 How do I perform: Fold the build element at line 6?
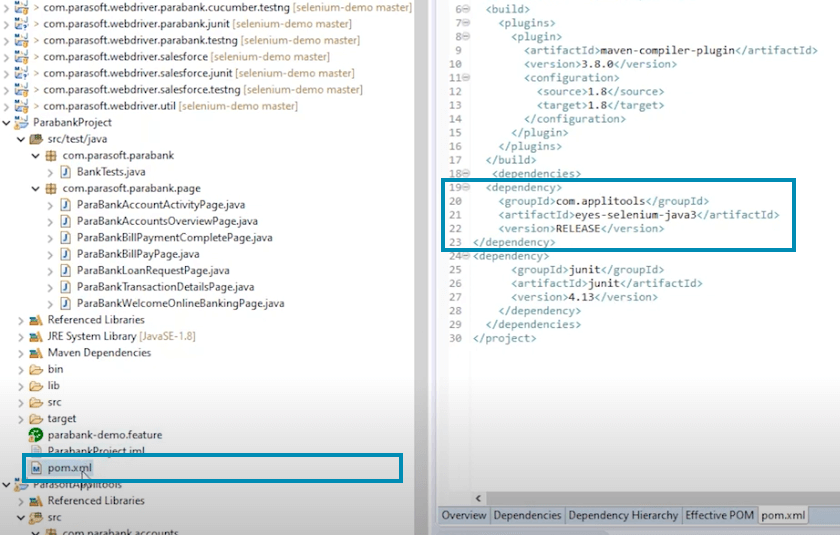tap(468, 9)
